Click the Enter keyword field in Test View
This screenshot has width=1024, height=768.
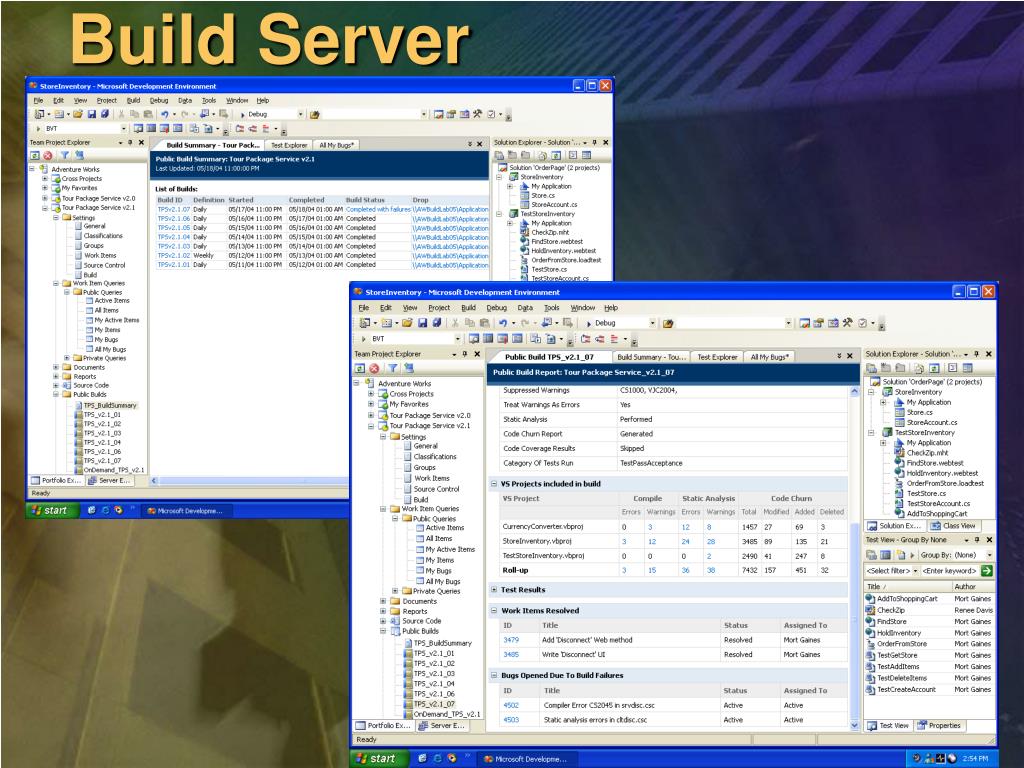[950, 571]
